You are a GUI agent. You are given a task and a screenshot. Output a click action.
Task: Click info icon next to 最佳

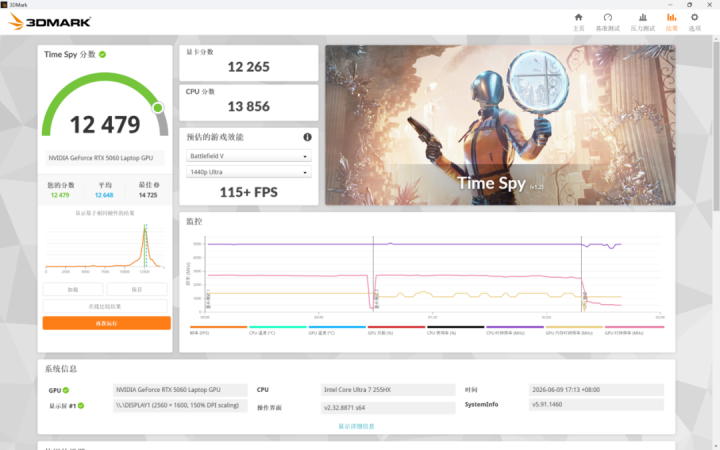pyautogui.click(x=157, y=185)
